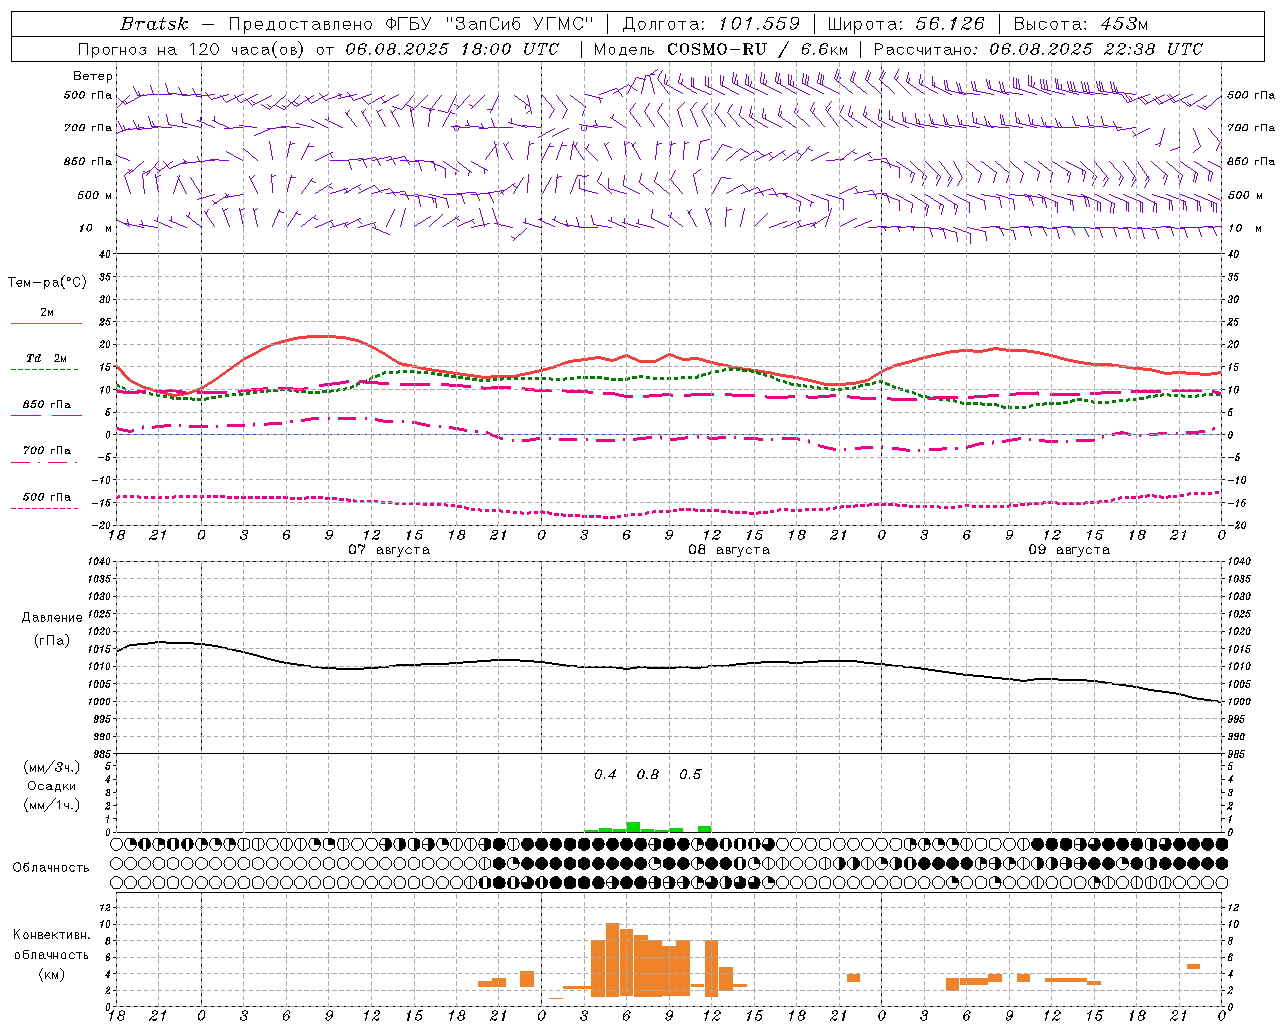This screenshot has height=1024, width=1280.
Task: Click the 'Широта: 56.126' value
Action: pyautogui.click(x=905, y=24)
